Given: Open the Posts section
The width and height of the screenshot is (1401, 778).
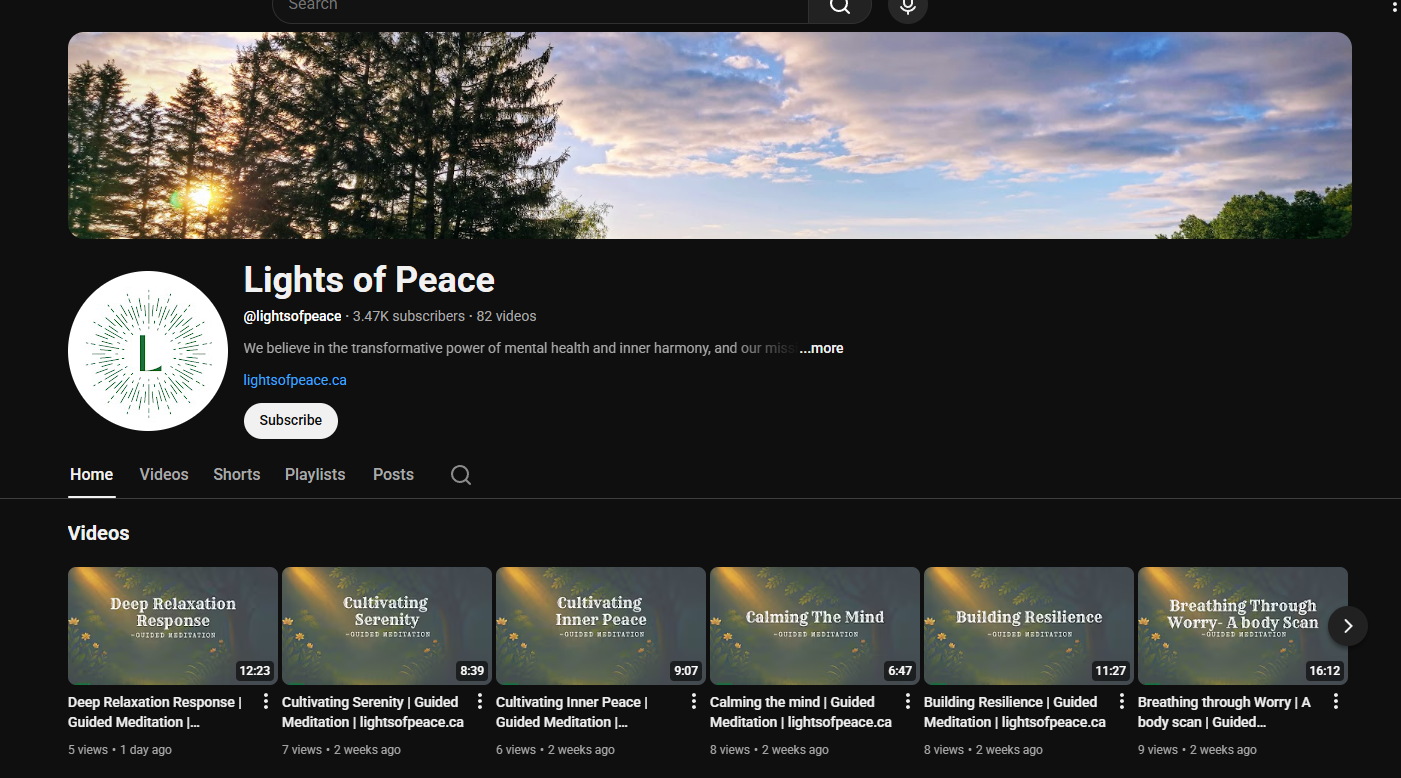Looking at the screenshot, I should coord(392,474).
